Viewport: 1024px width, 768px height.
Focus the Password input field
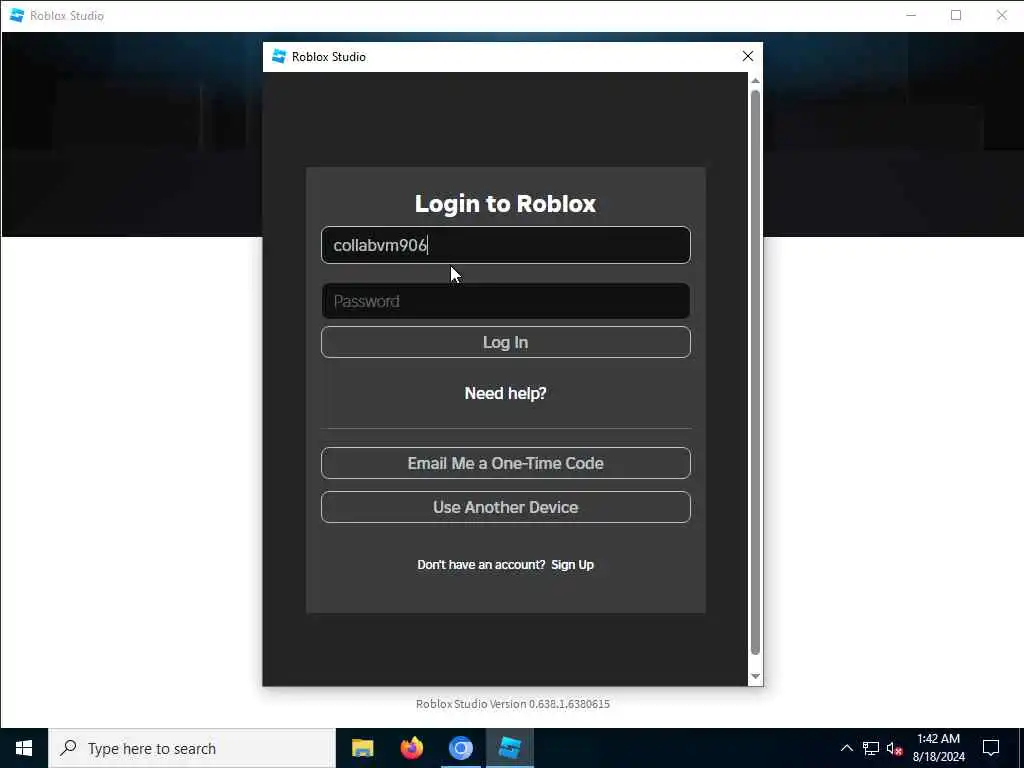coord(505,301)
